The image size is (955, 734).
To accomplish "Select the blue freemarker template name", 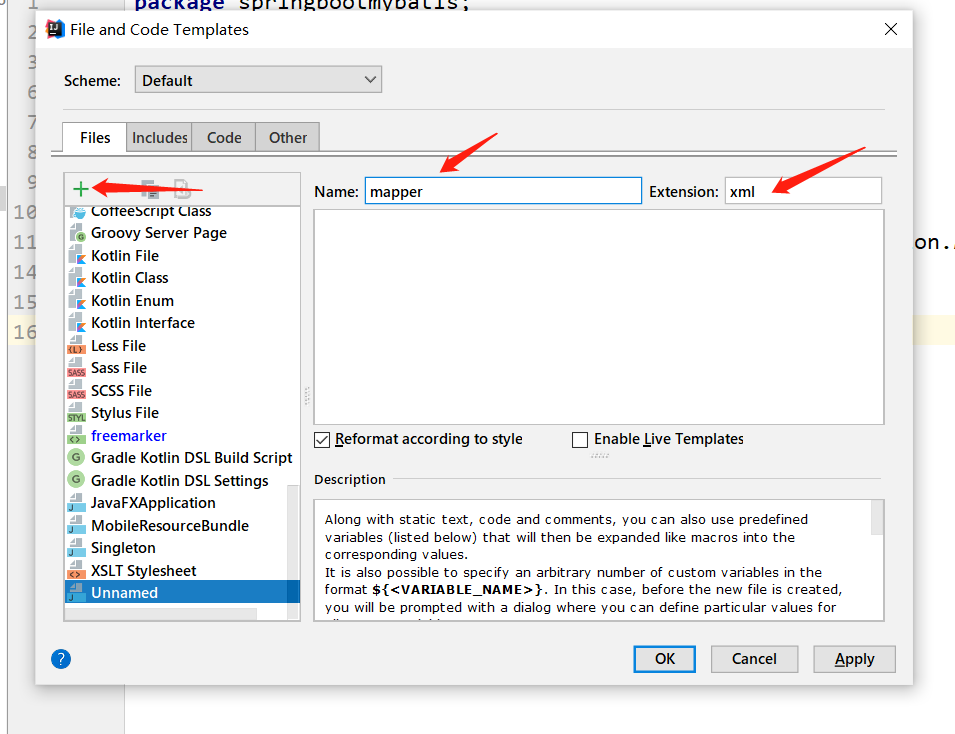I will coord(129,436).
